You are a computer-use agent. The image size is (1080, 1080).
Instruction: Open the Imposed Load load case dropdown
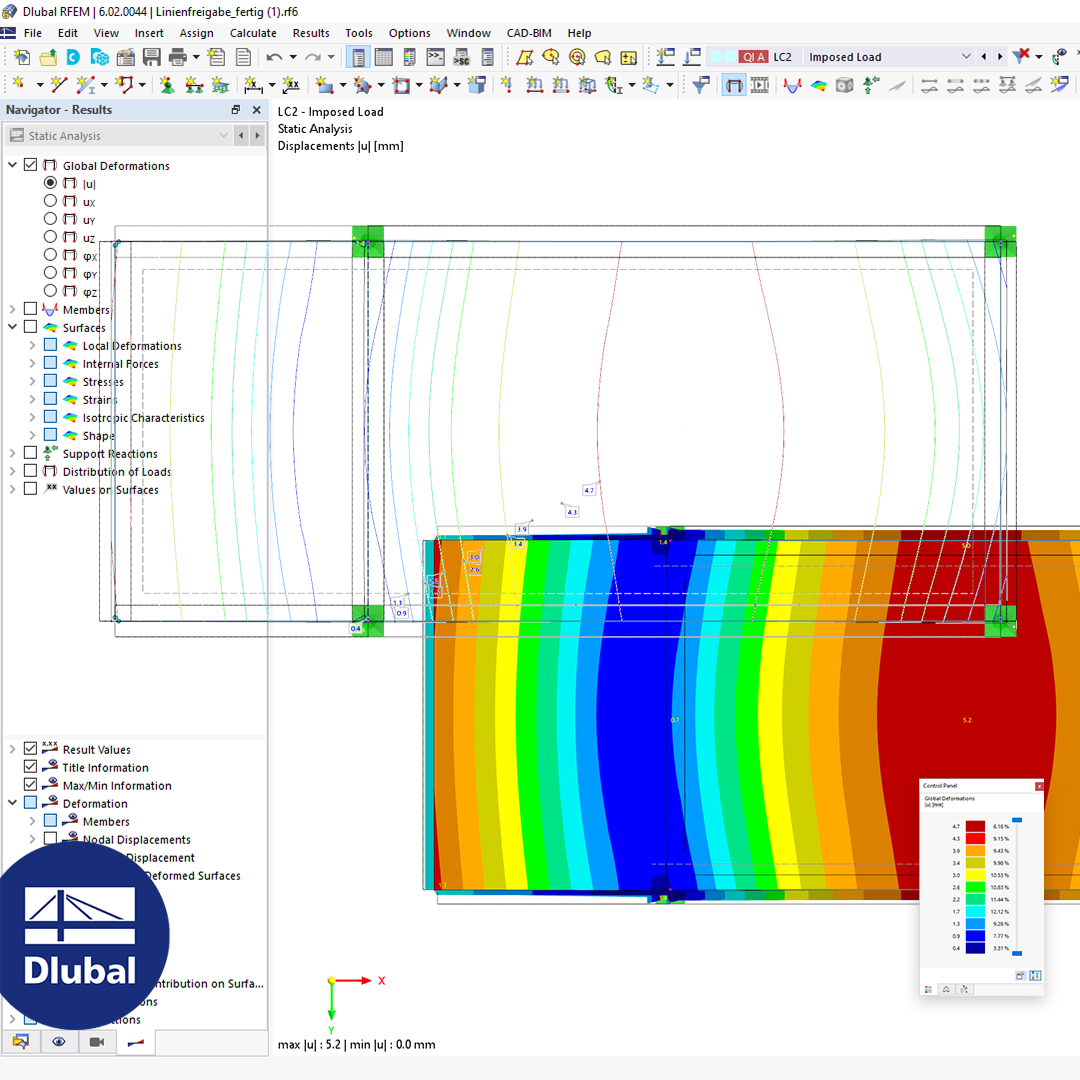tap(966, 56)
